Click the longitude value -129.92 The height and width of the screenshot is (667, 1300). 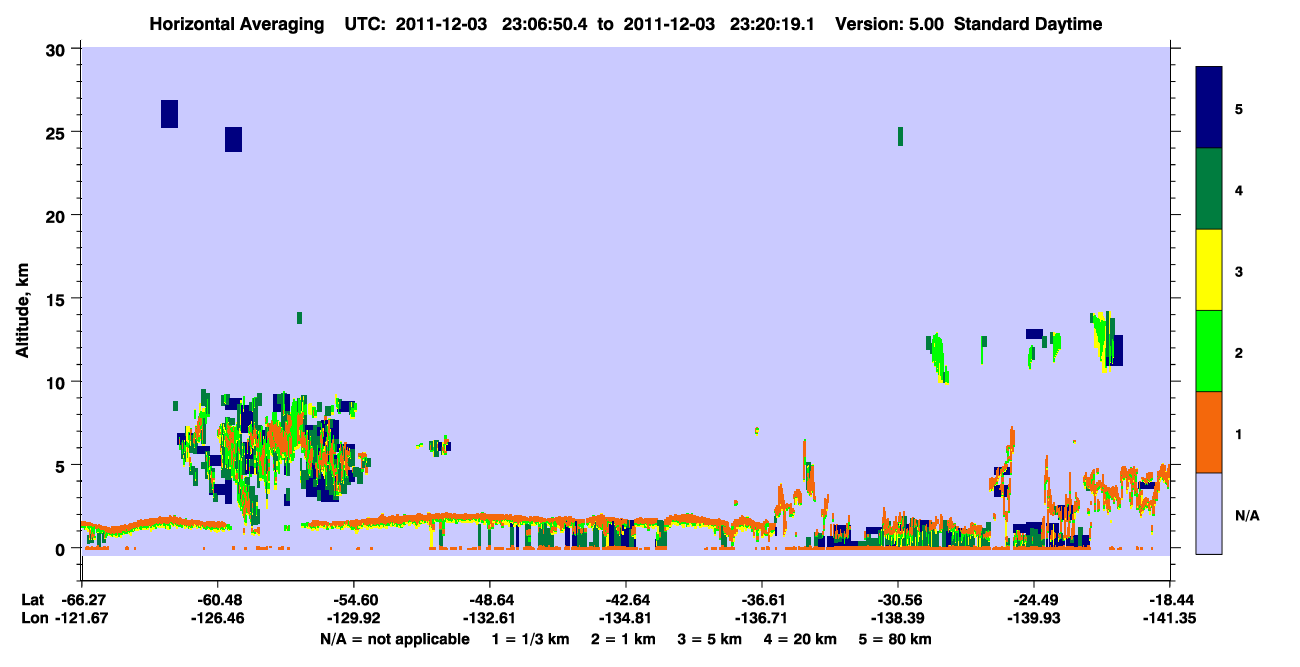coord(355,618)
